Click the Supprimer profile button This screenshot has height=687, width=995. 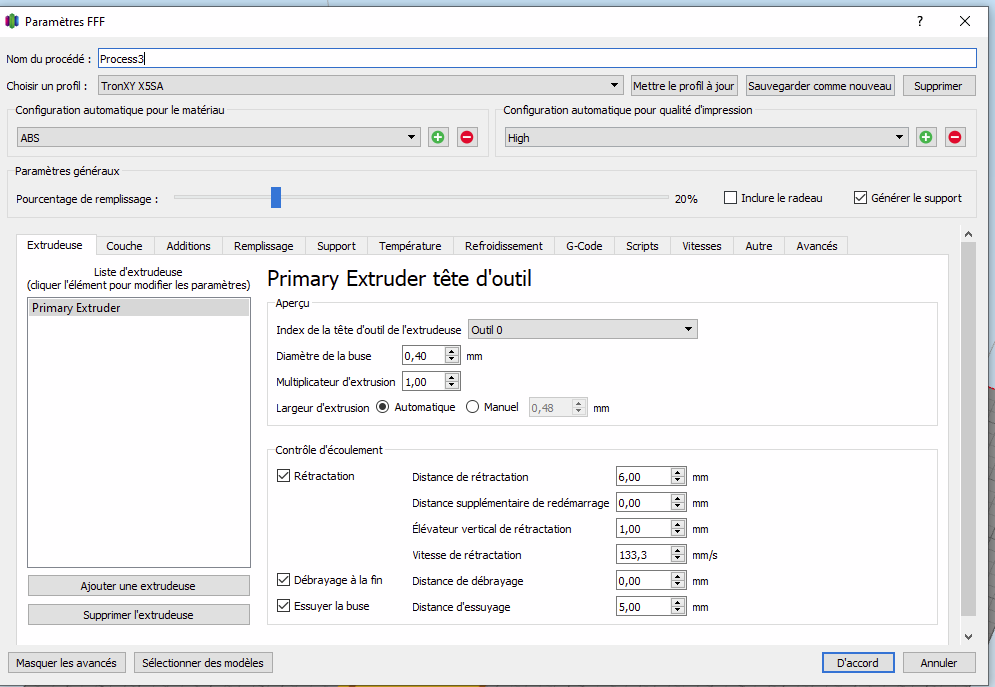938,86
